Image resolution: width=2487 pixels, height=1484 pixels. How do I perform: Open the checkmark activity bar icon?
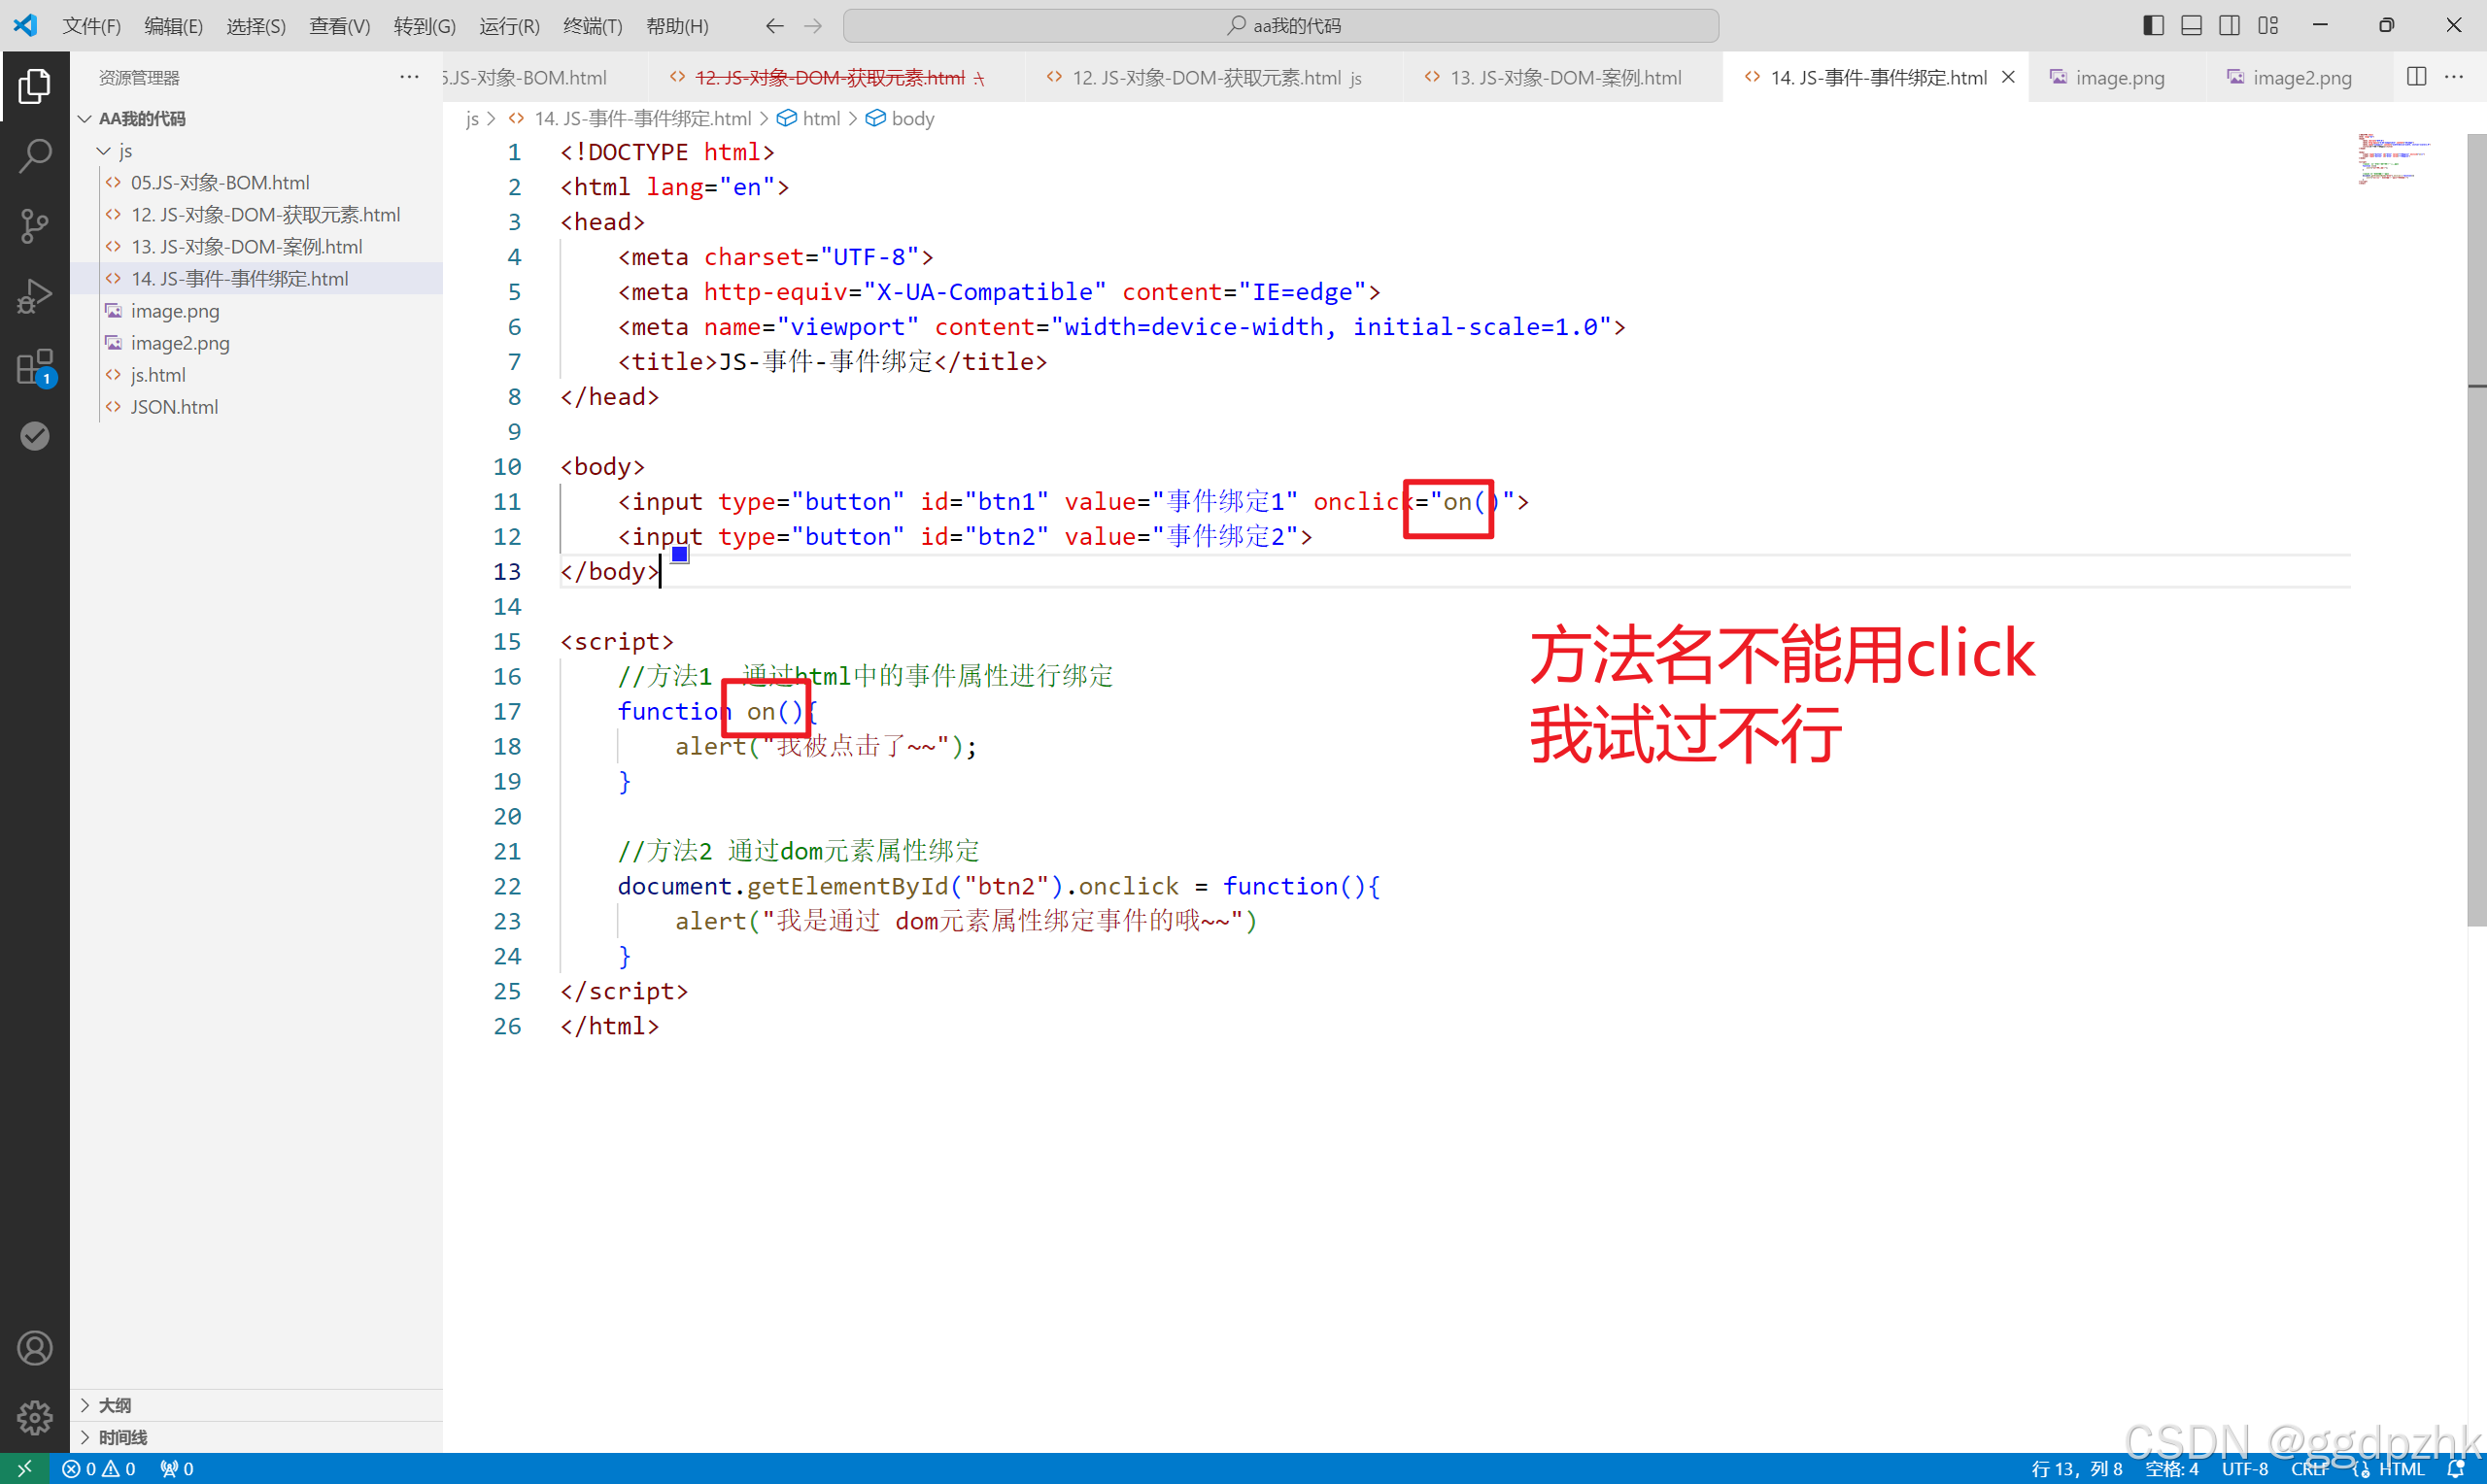click(x=35, y=436)
